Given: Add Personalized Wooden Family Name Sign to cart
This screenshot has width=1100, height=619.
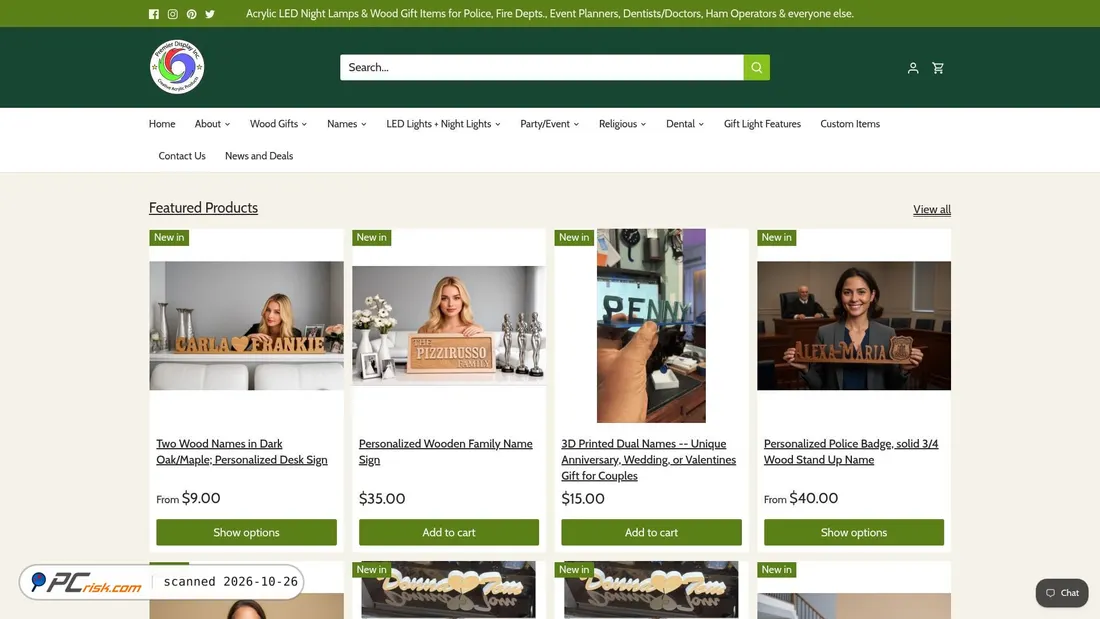Looking at the screenshot, I should click(449, 532).
